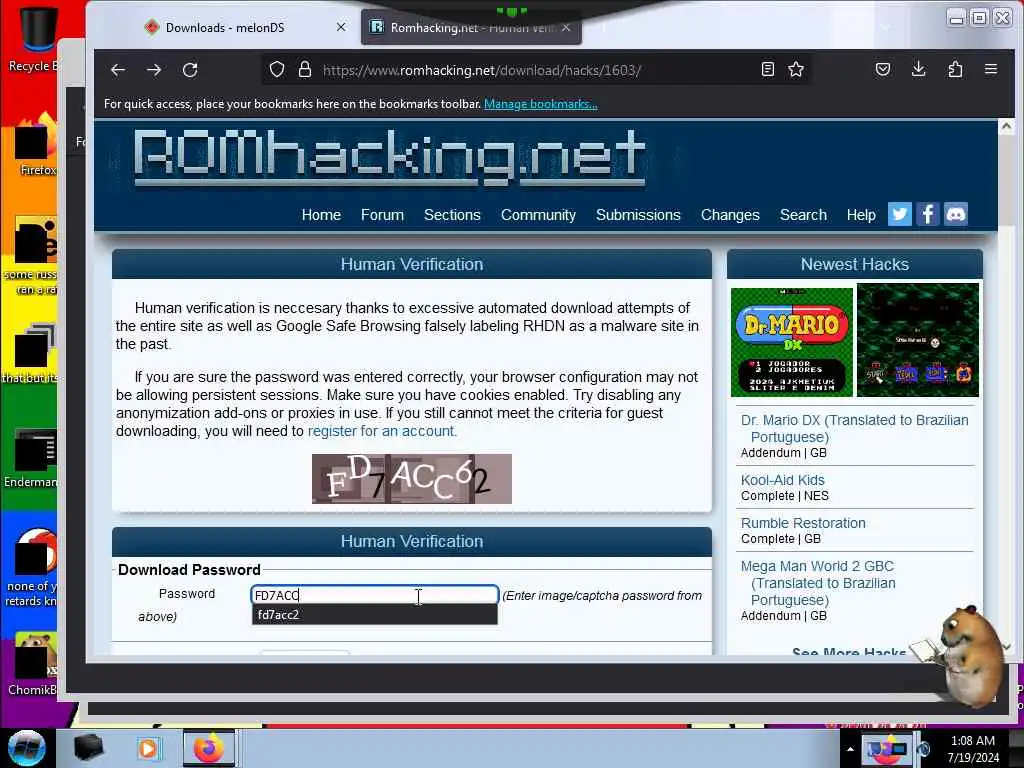This screenshot has width=1024, height=768.
Task: Close the Downloads - melonDS tab
Action: point(341,27)
